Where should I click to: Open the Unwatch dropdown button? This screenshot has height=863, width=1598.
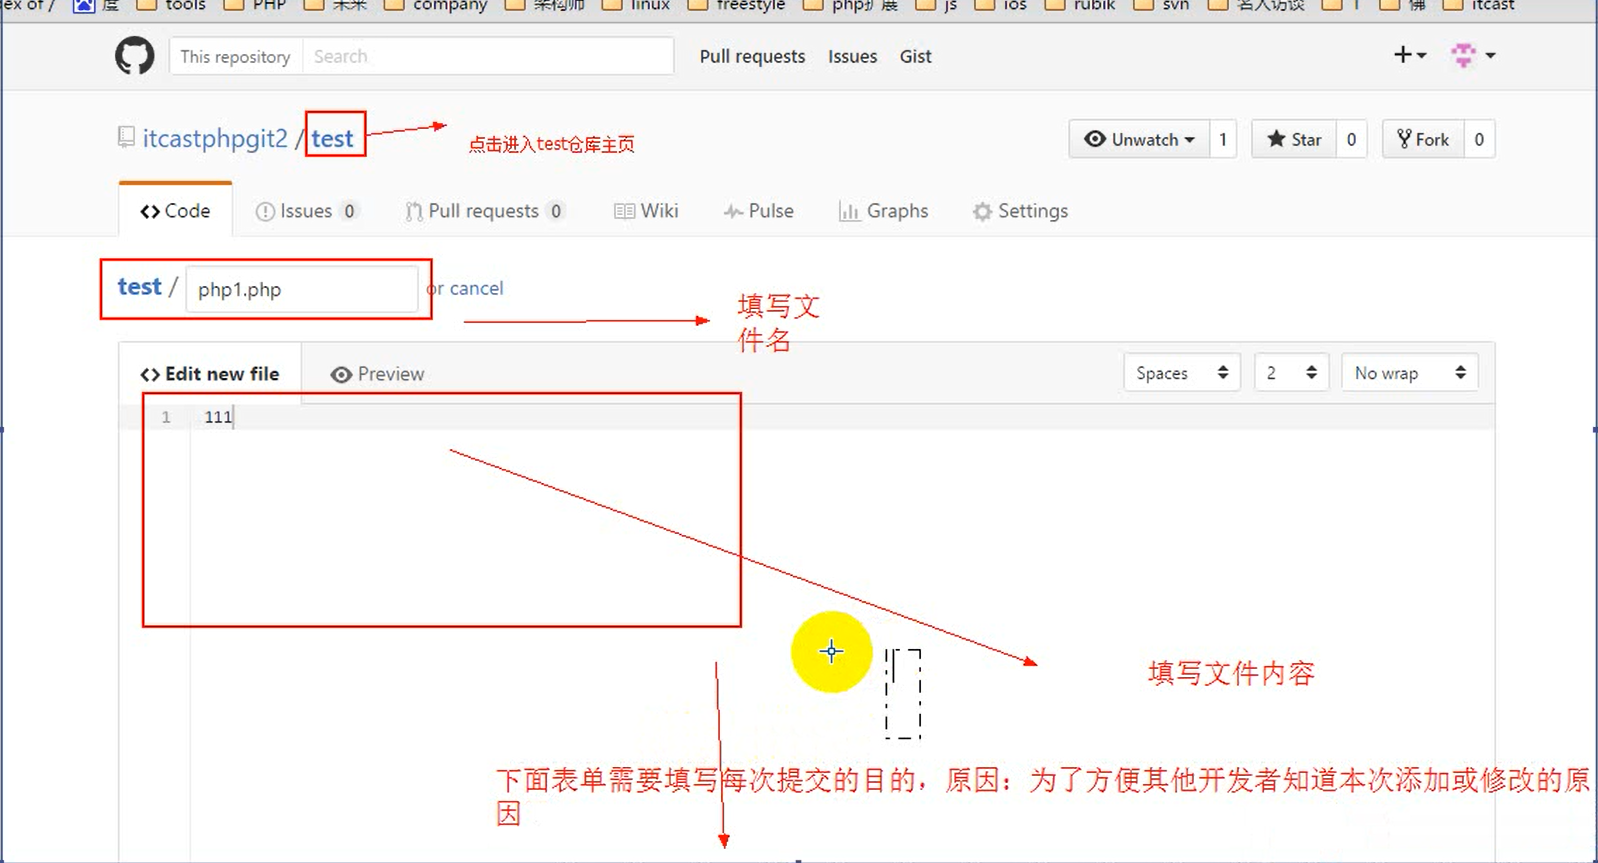click(x=1139, y=139)
